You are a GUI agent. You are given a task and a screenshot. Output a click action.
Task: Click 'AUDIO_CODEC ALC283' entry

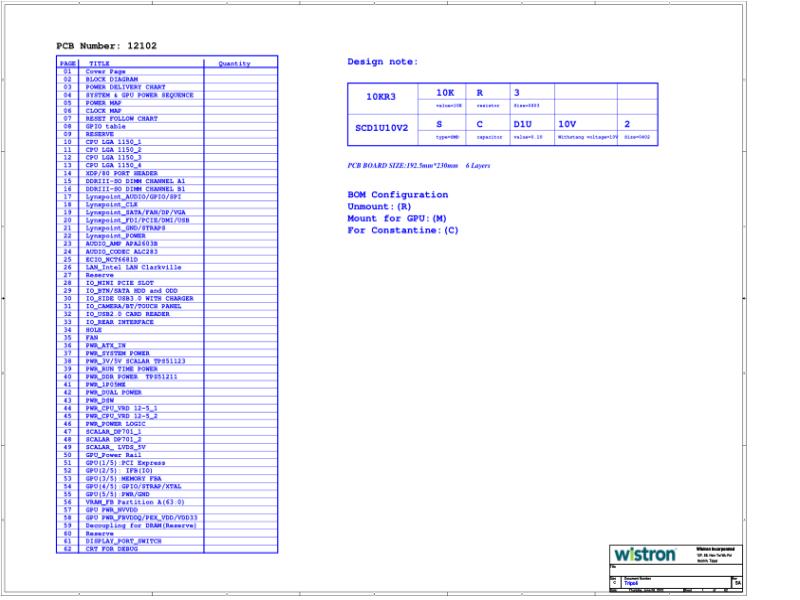point(121,252)
